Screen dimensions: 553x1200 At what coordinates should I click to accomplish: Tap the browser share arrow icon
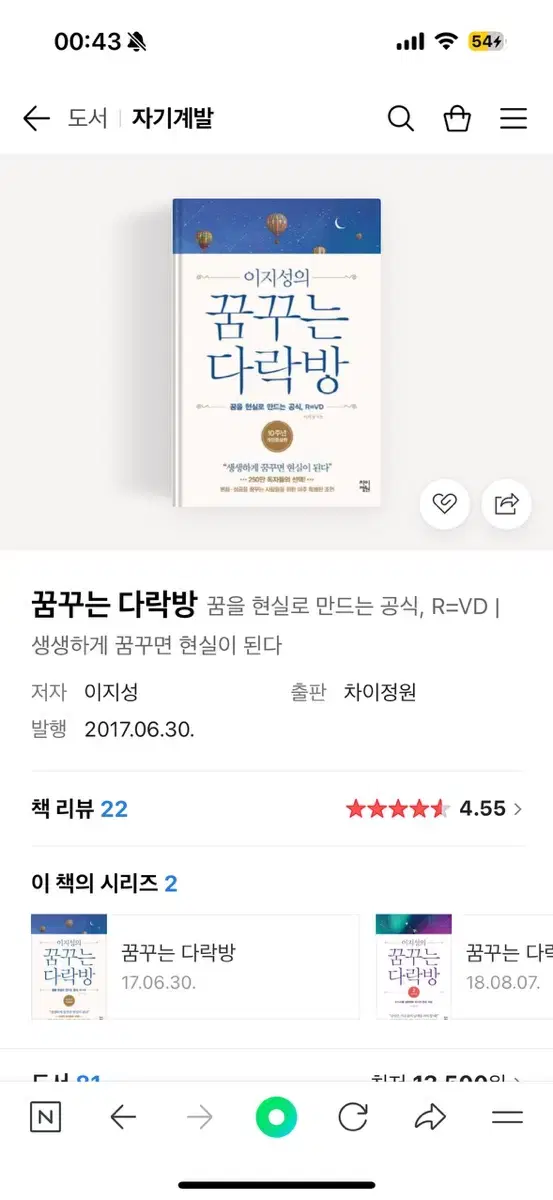[430, 1117]
